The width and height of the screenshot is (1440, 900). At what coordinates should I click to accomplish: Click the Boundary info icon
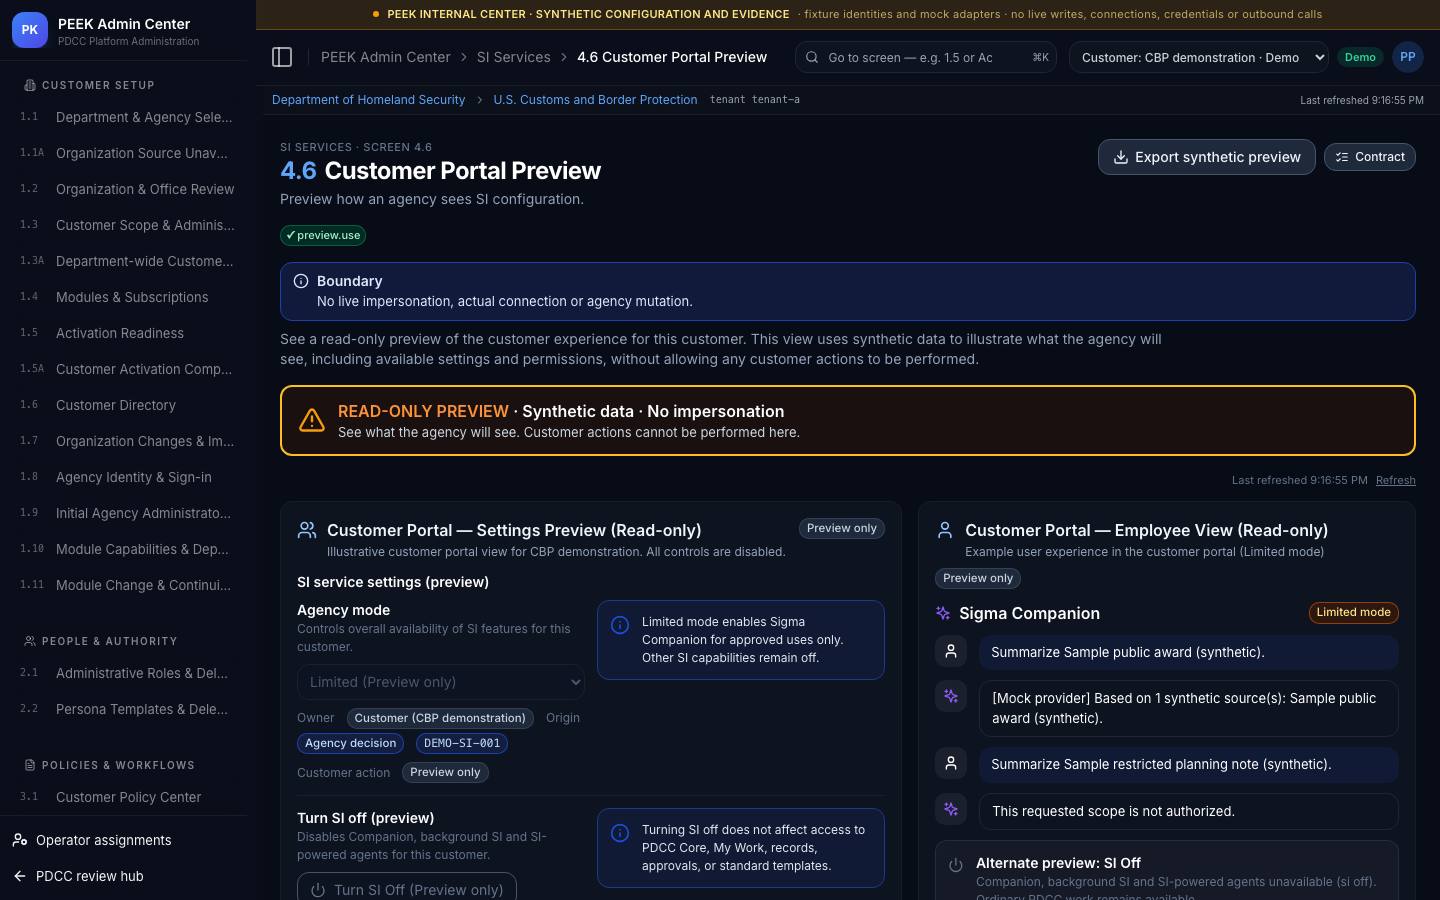[x=301, y=281]
